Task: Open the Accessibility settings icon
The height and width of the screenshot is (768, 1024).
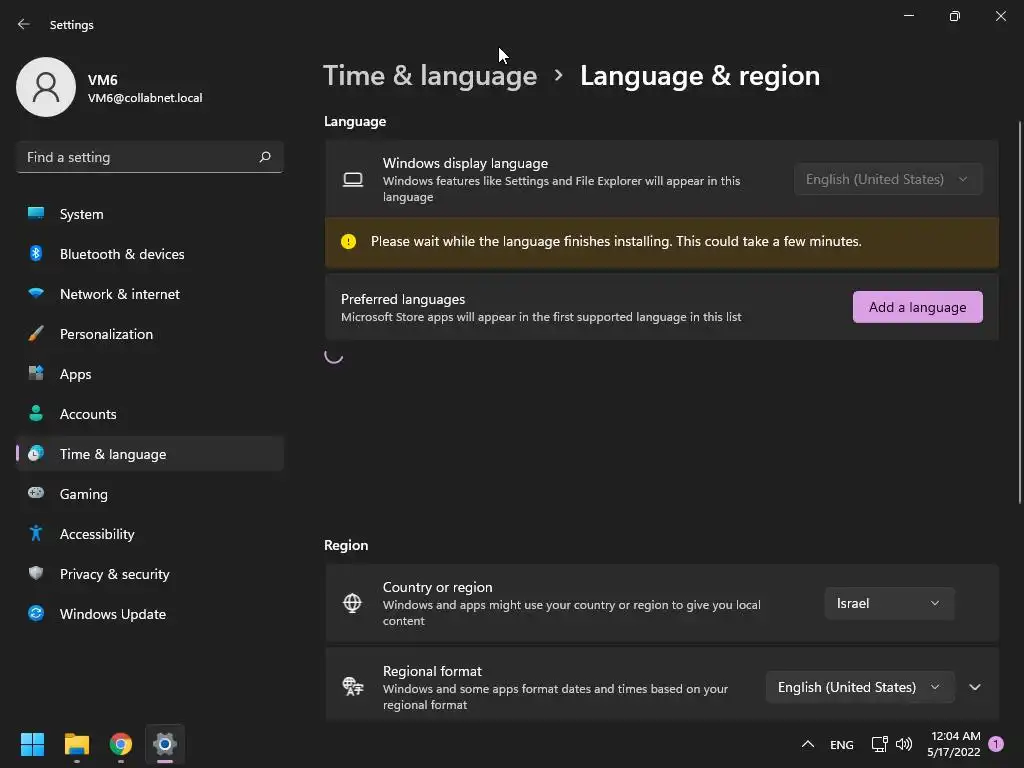Action: tap(36, 534)
